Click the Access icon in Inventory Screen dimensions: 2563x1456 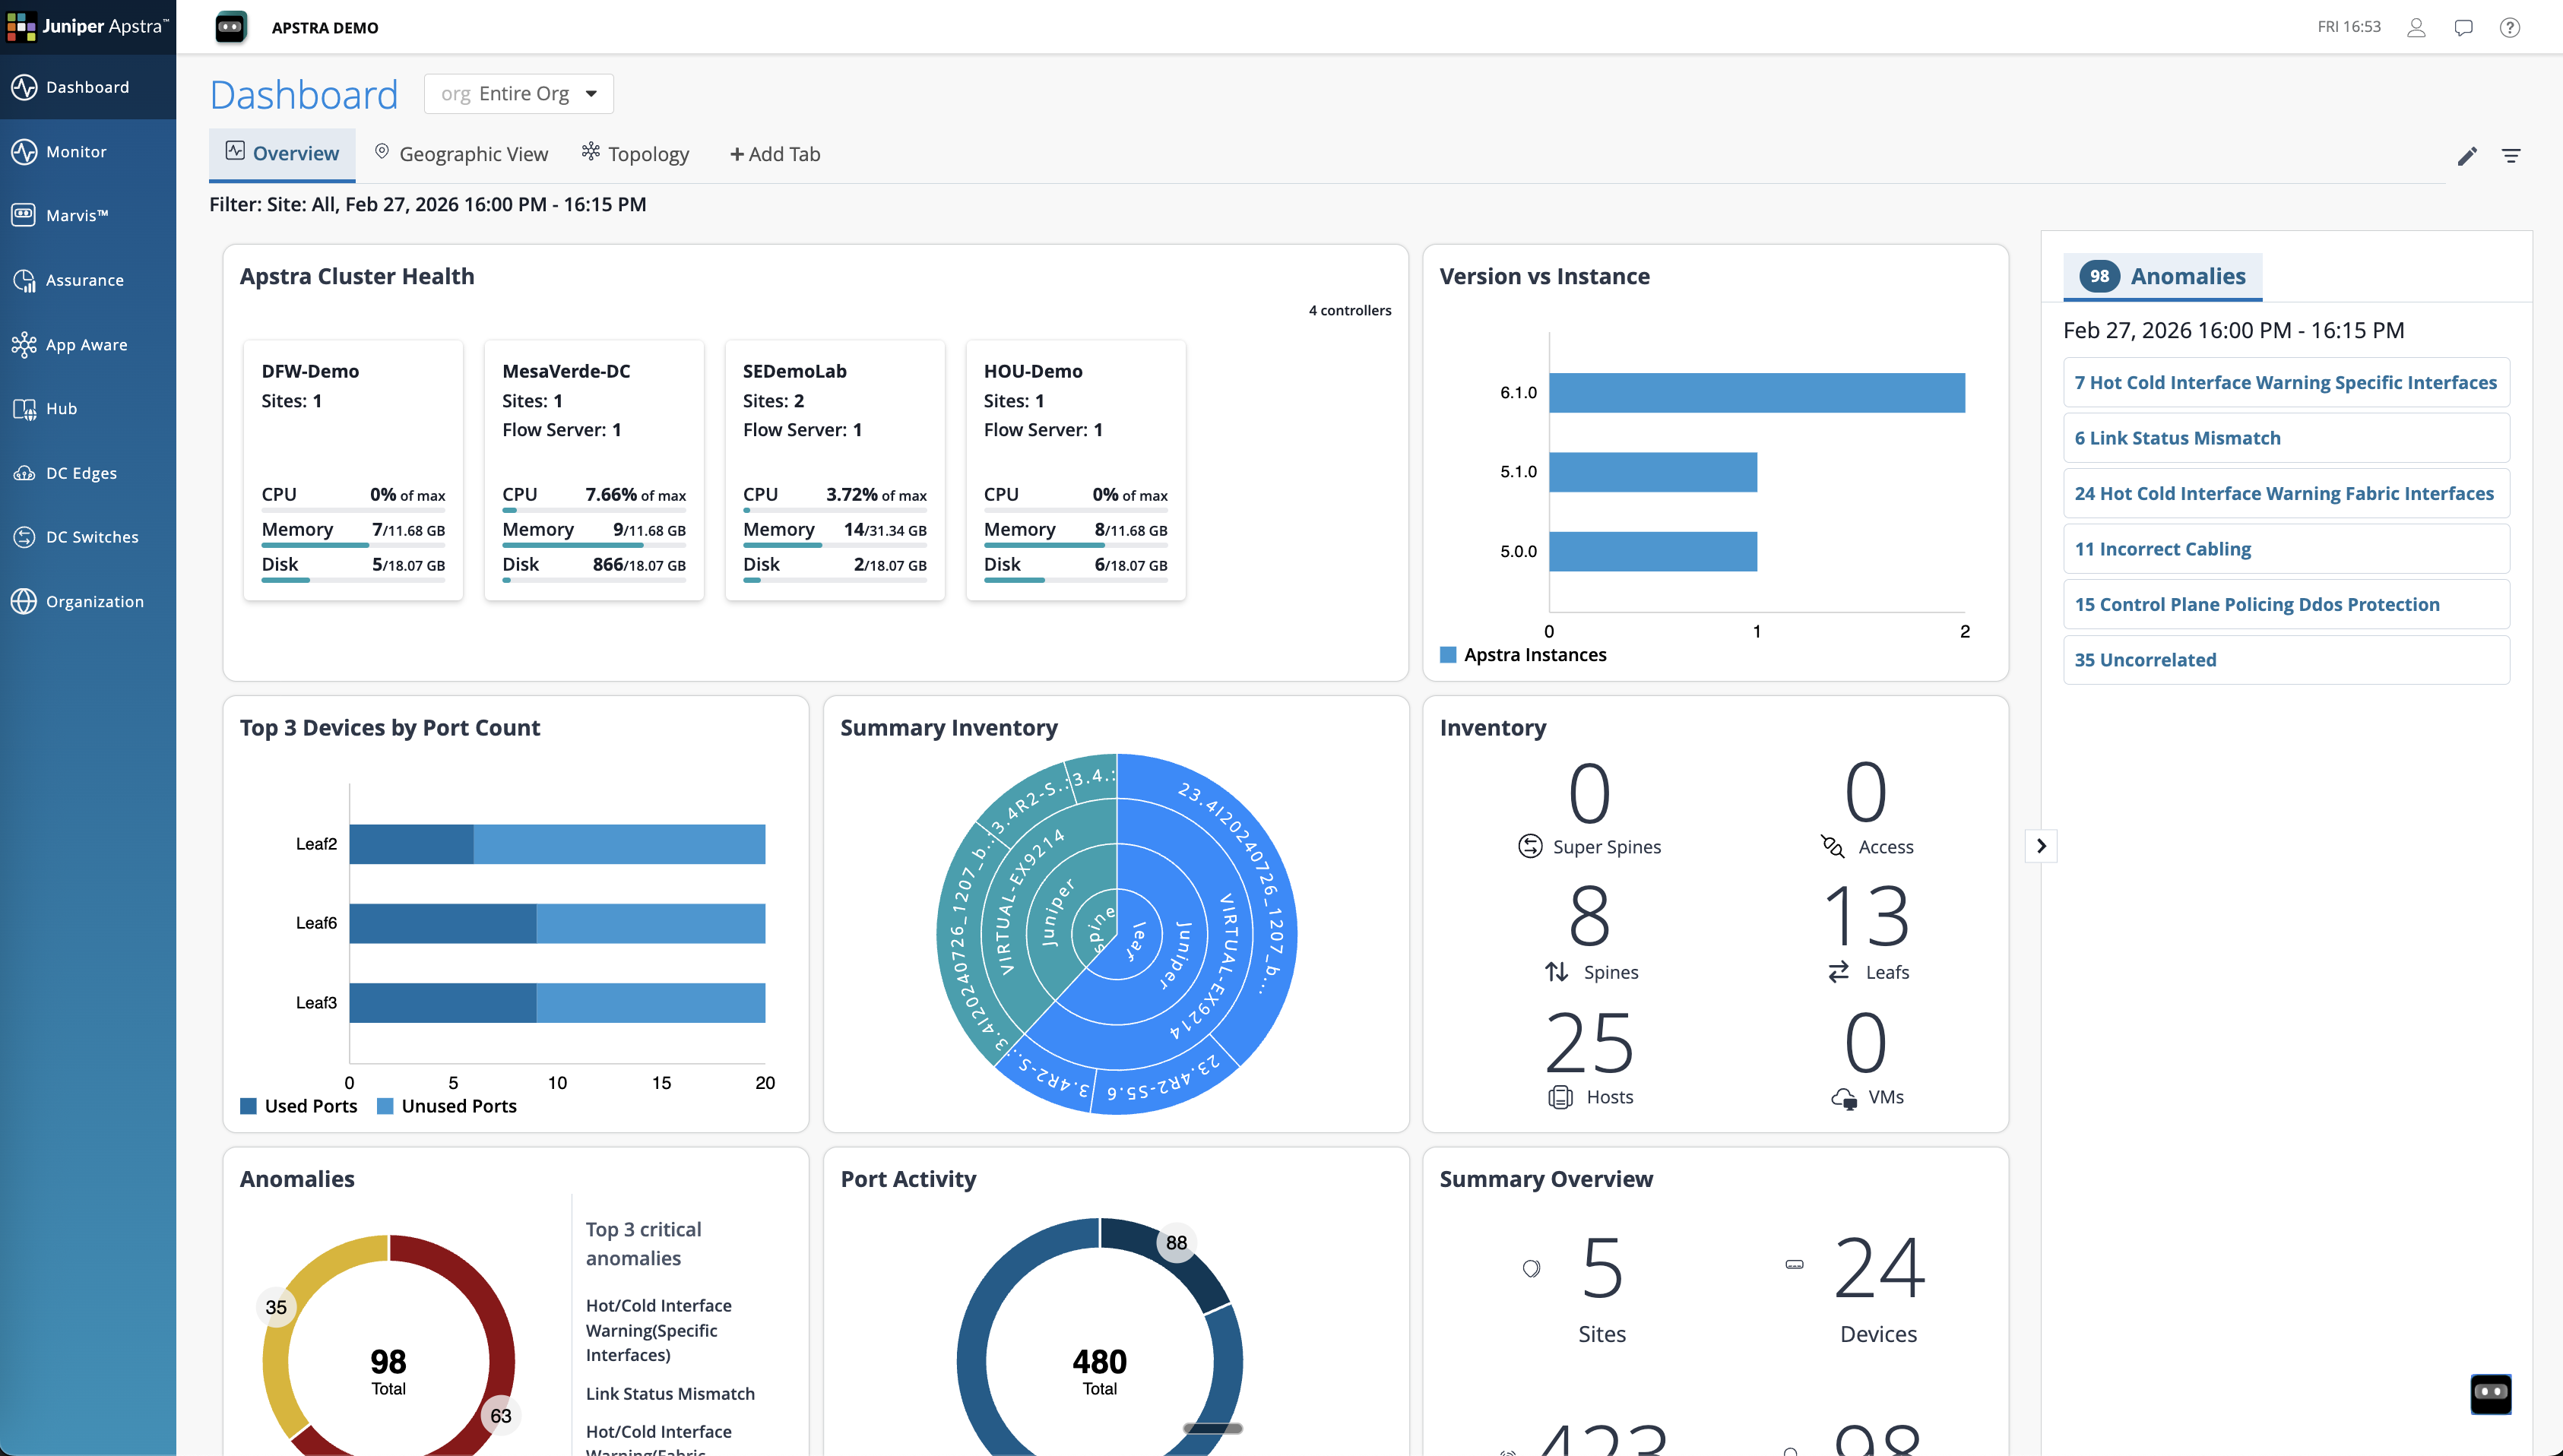pos(1832,846)
